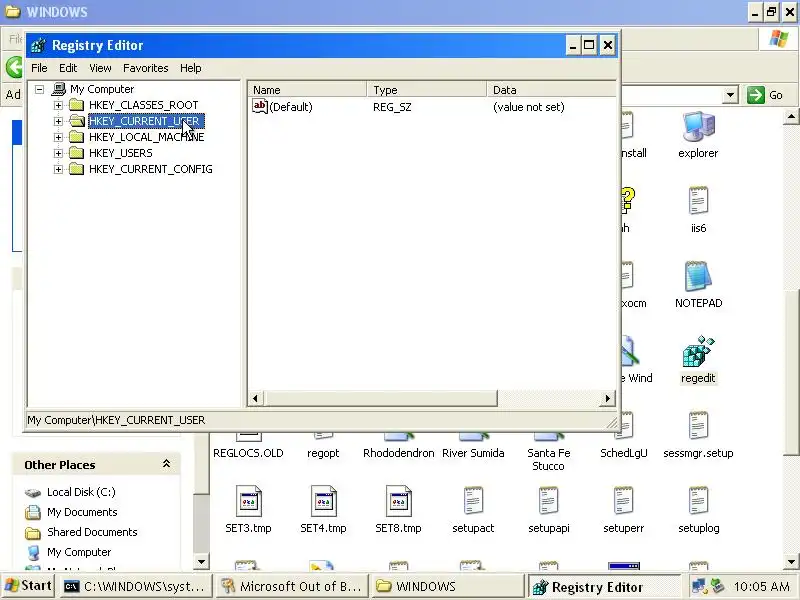
Task: Open the Start menu
Action: [x=29, y=586]
